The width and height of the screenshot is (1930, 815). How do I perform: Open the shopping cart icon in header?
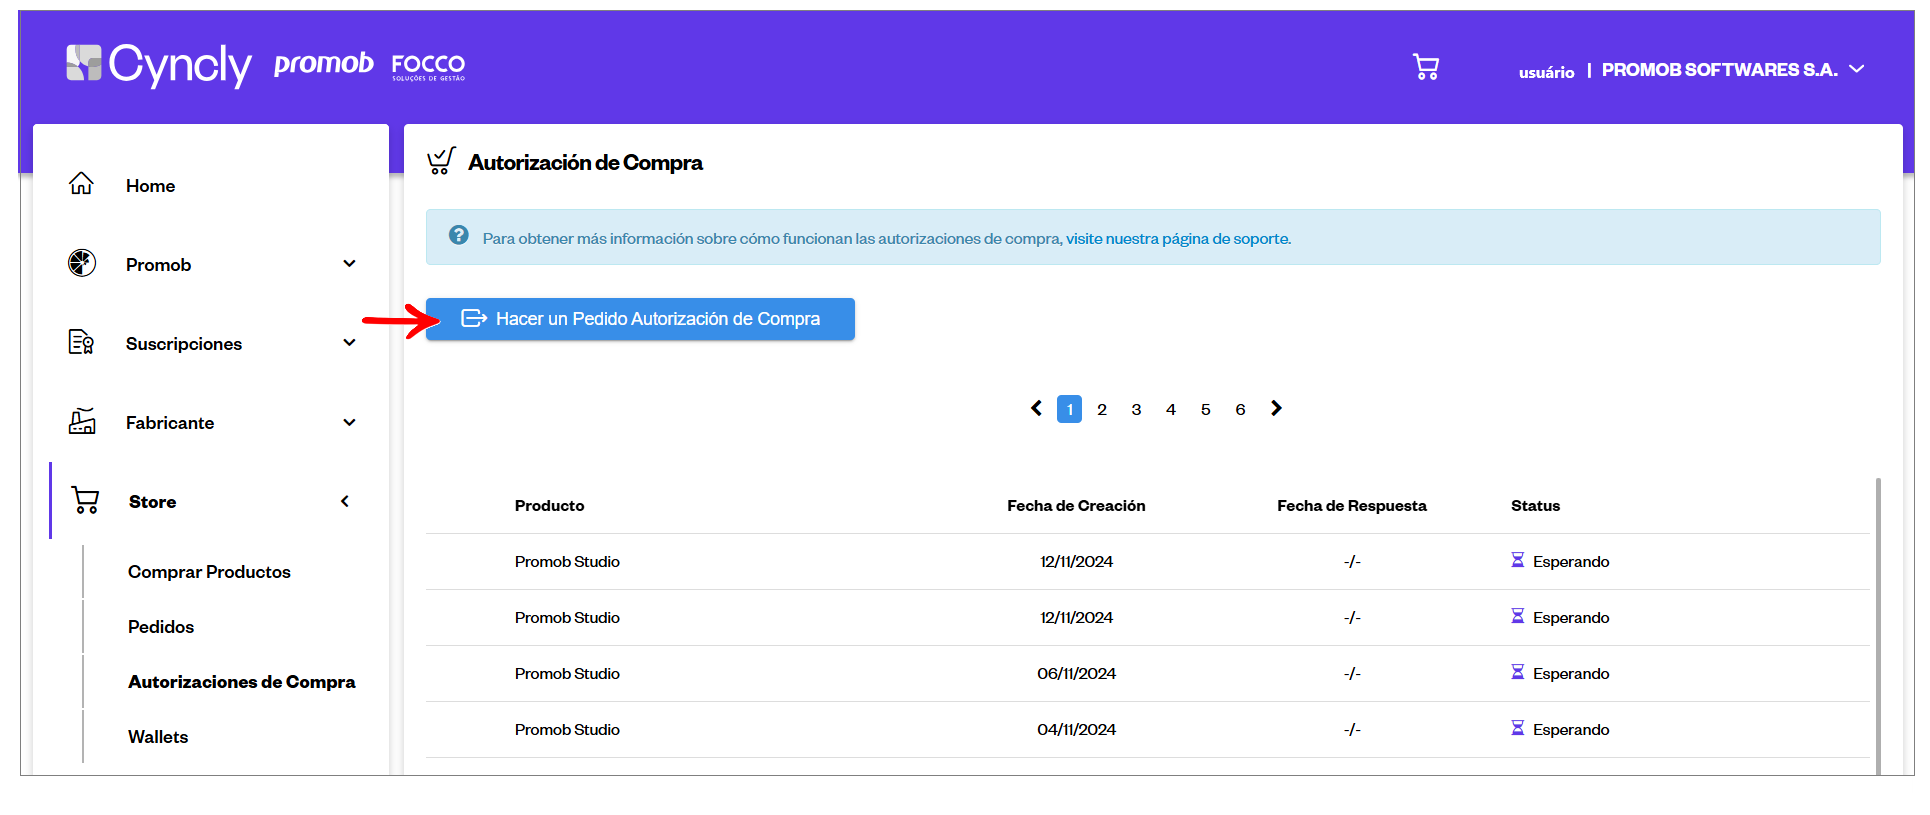click(1425, 67)
